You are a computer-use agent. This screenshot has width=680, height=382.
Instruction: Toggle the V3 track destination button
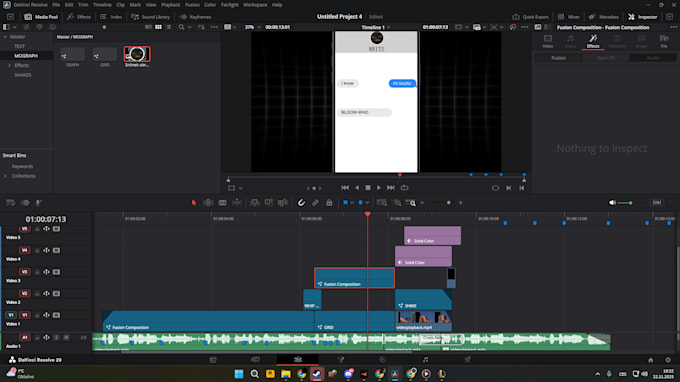25,272
